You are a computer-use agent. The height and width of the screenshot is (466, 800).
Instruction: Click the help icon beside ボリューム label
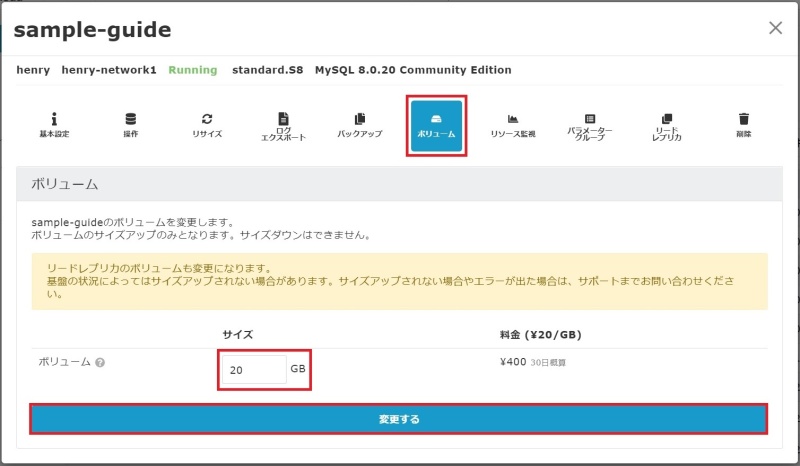100,362
